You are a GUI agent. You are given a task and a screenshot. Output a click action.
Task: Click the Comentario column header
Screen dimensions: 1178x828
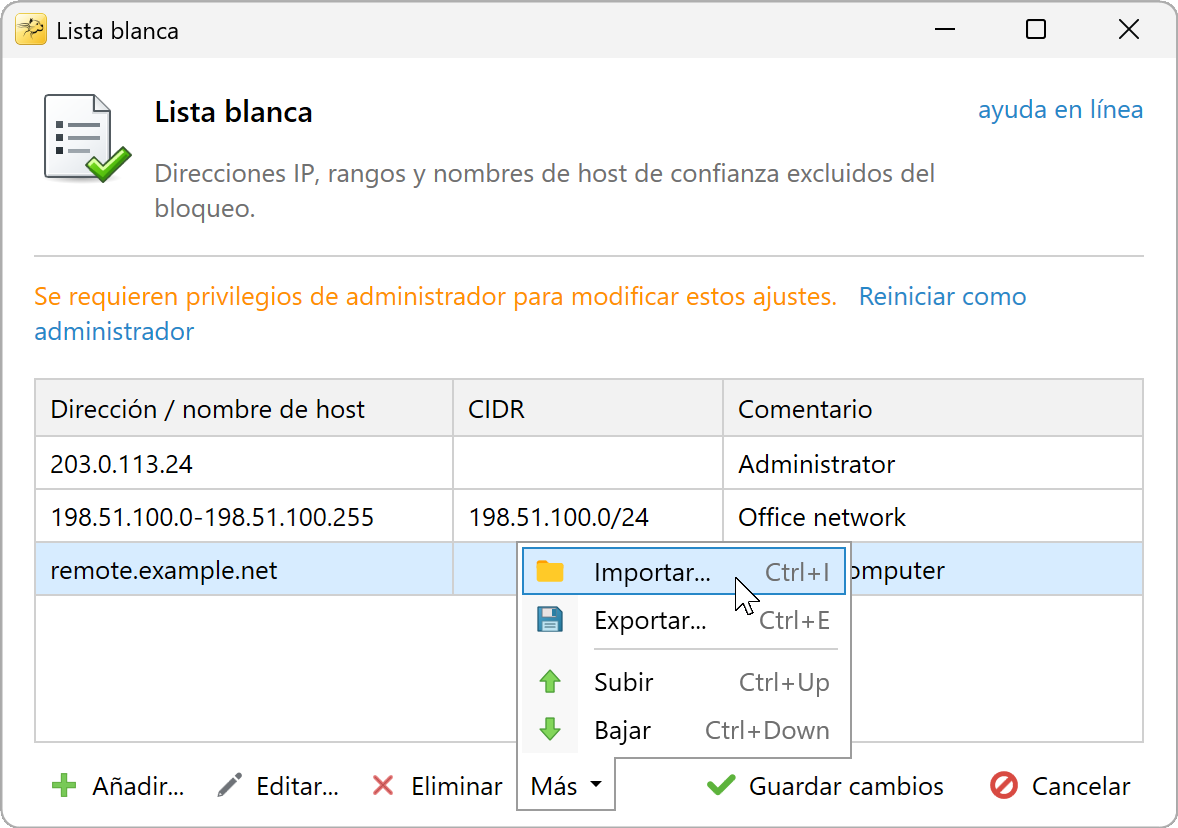click(932, 408)
